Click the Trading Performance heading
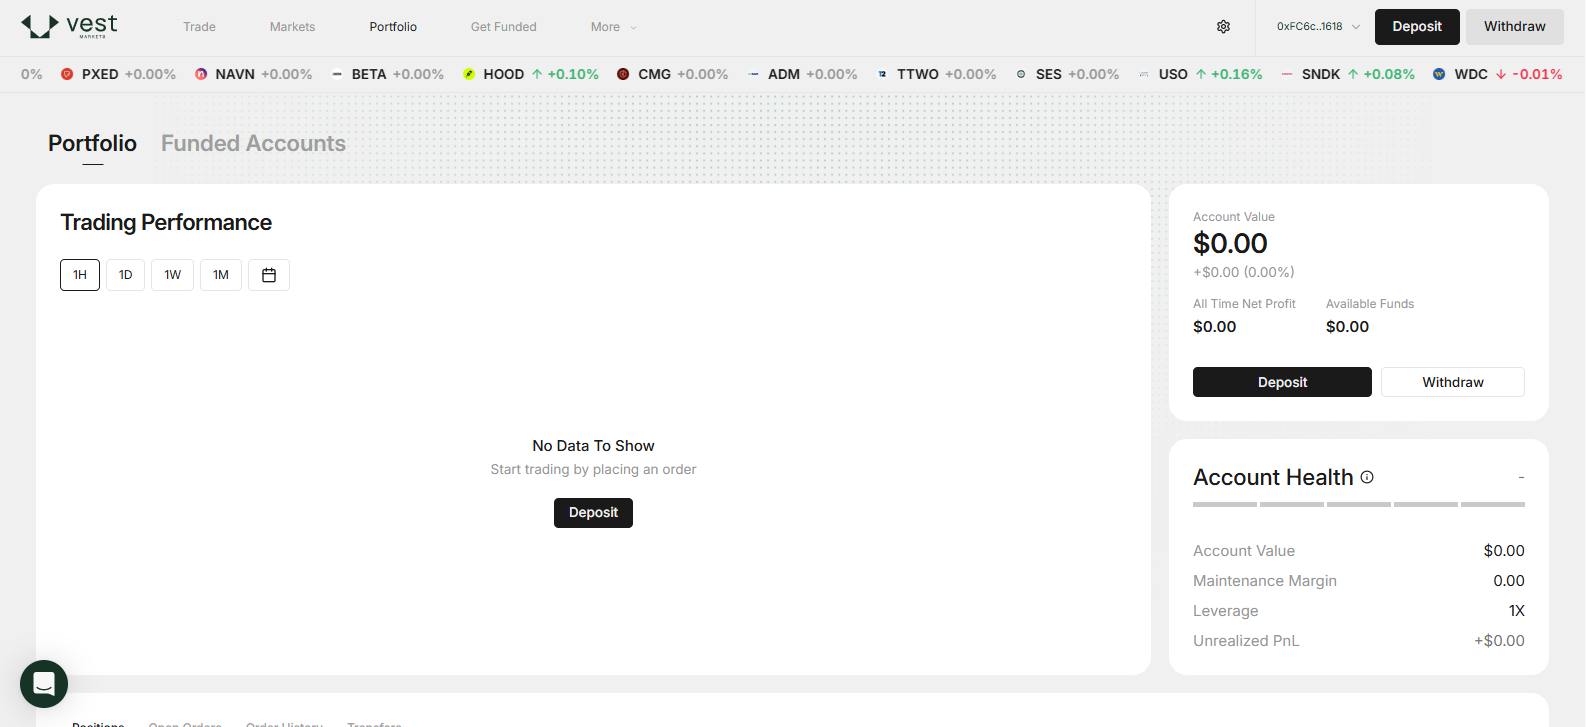 pyautogui.click(x=166, y=223)
